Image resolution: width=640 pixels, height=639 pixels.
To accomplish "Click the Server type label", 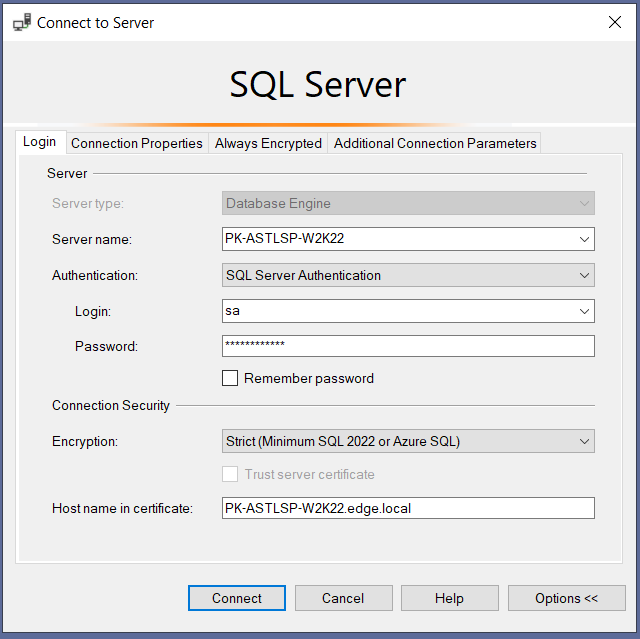I will point(88,203).
